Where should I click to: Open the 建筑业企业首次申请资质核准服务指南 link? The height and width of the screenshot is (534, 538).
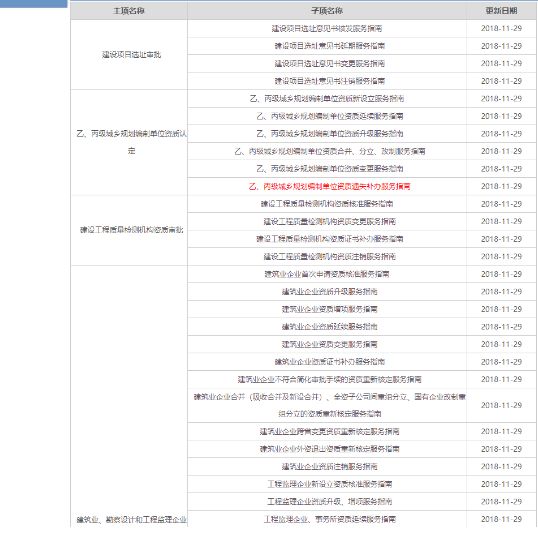click(327, 274)
